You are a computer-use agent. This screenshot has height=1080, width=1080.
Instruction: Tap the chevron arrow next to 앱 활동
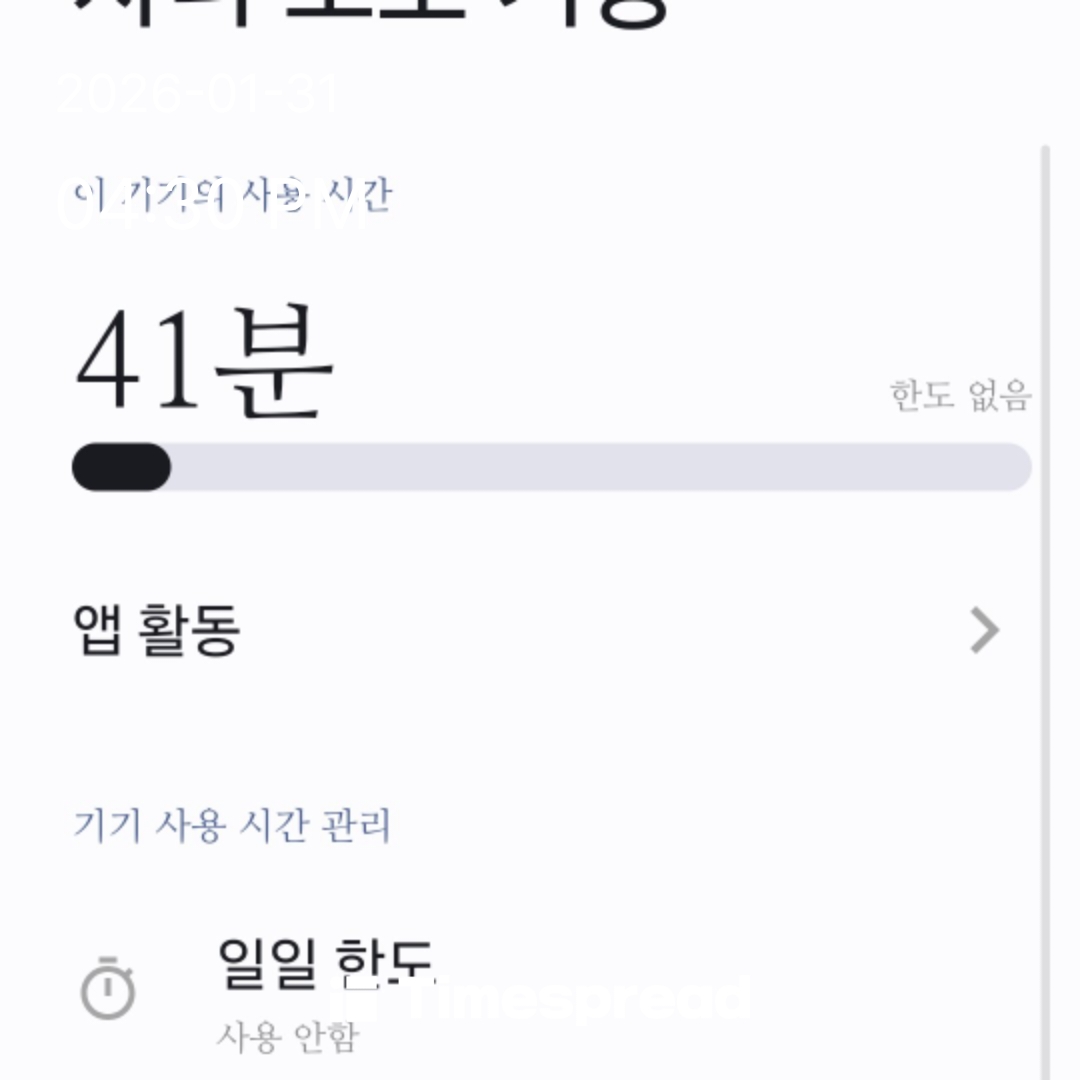coord(985,631)
